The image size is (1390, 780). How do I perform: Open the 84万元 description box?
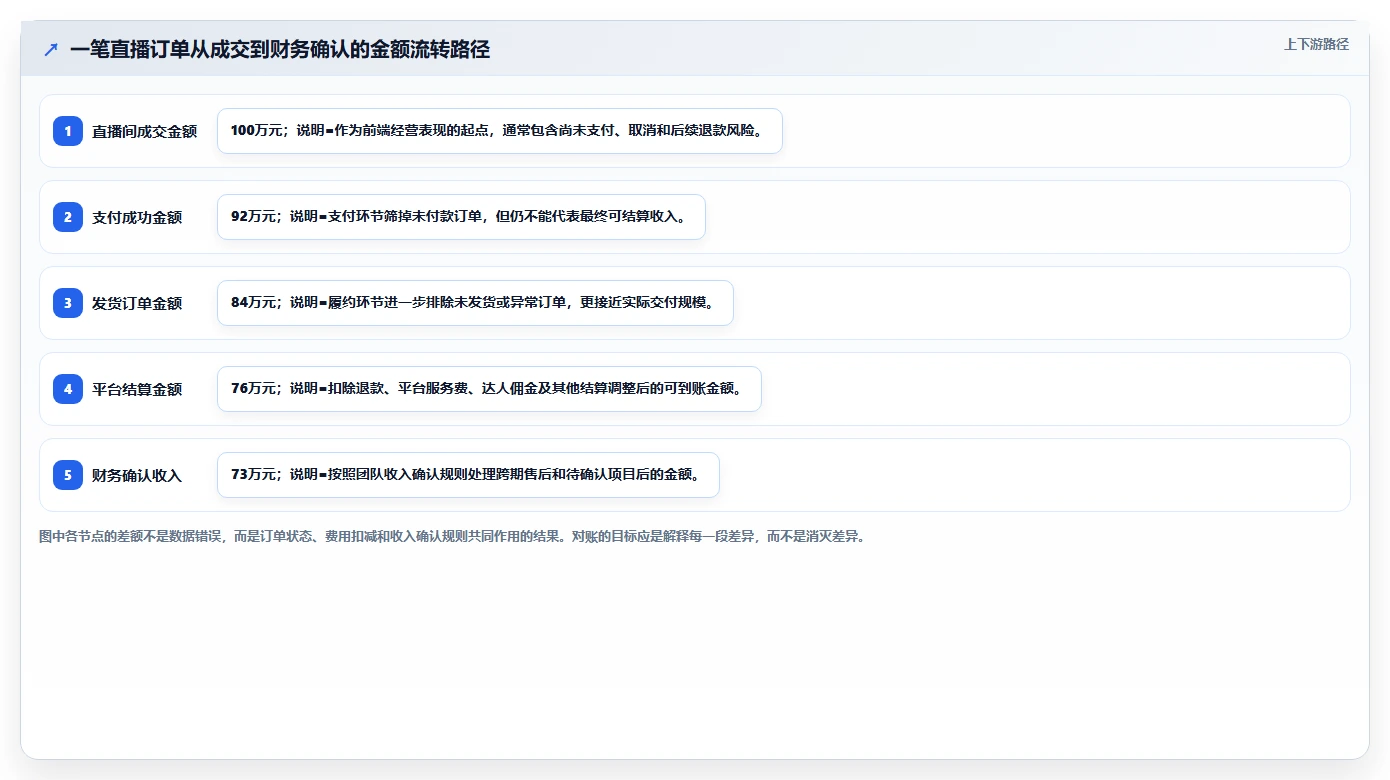[x=475, y=303]
